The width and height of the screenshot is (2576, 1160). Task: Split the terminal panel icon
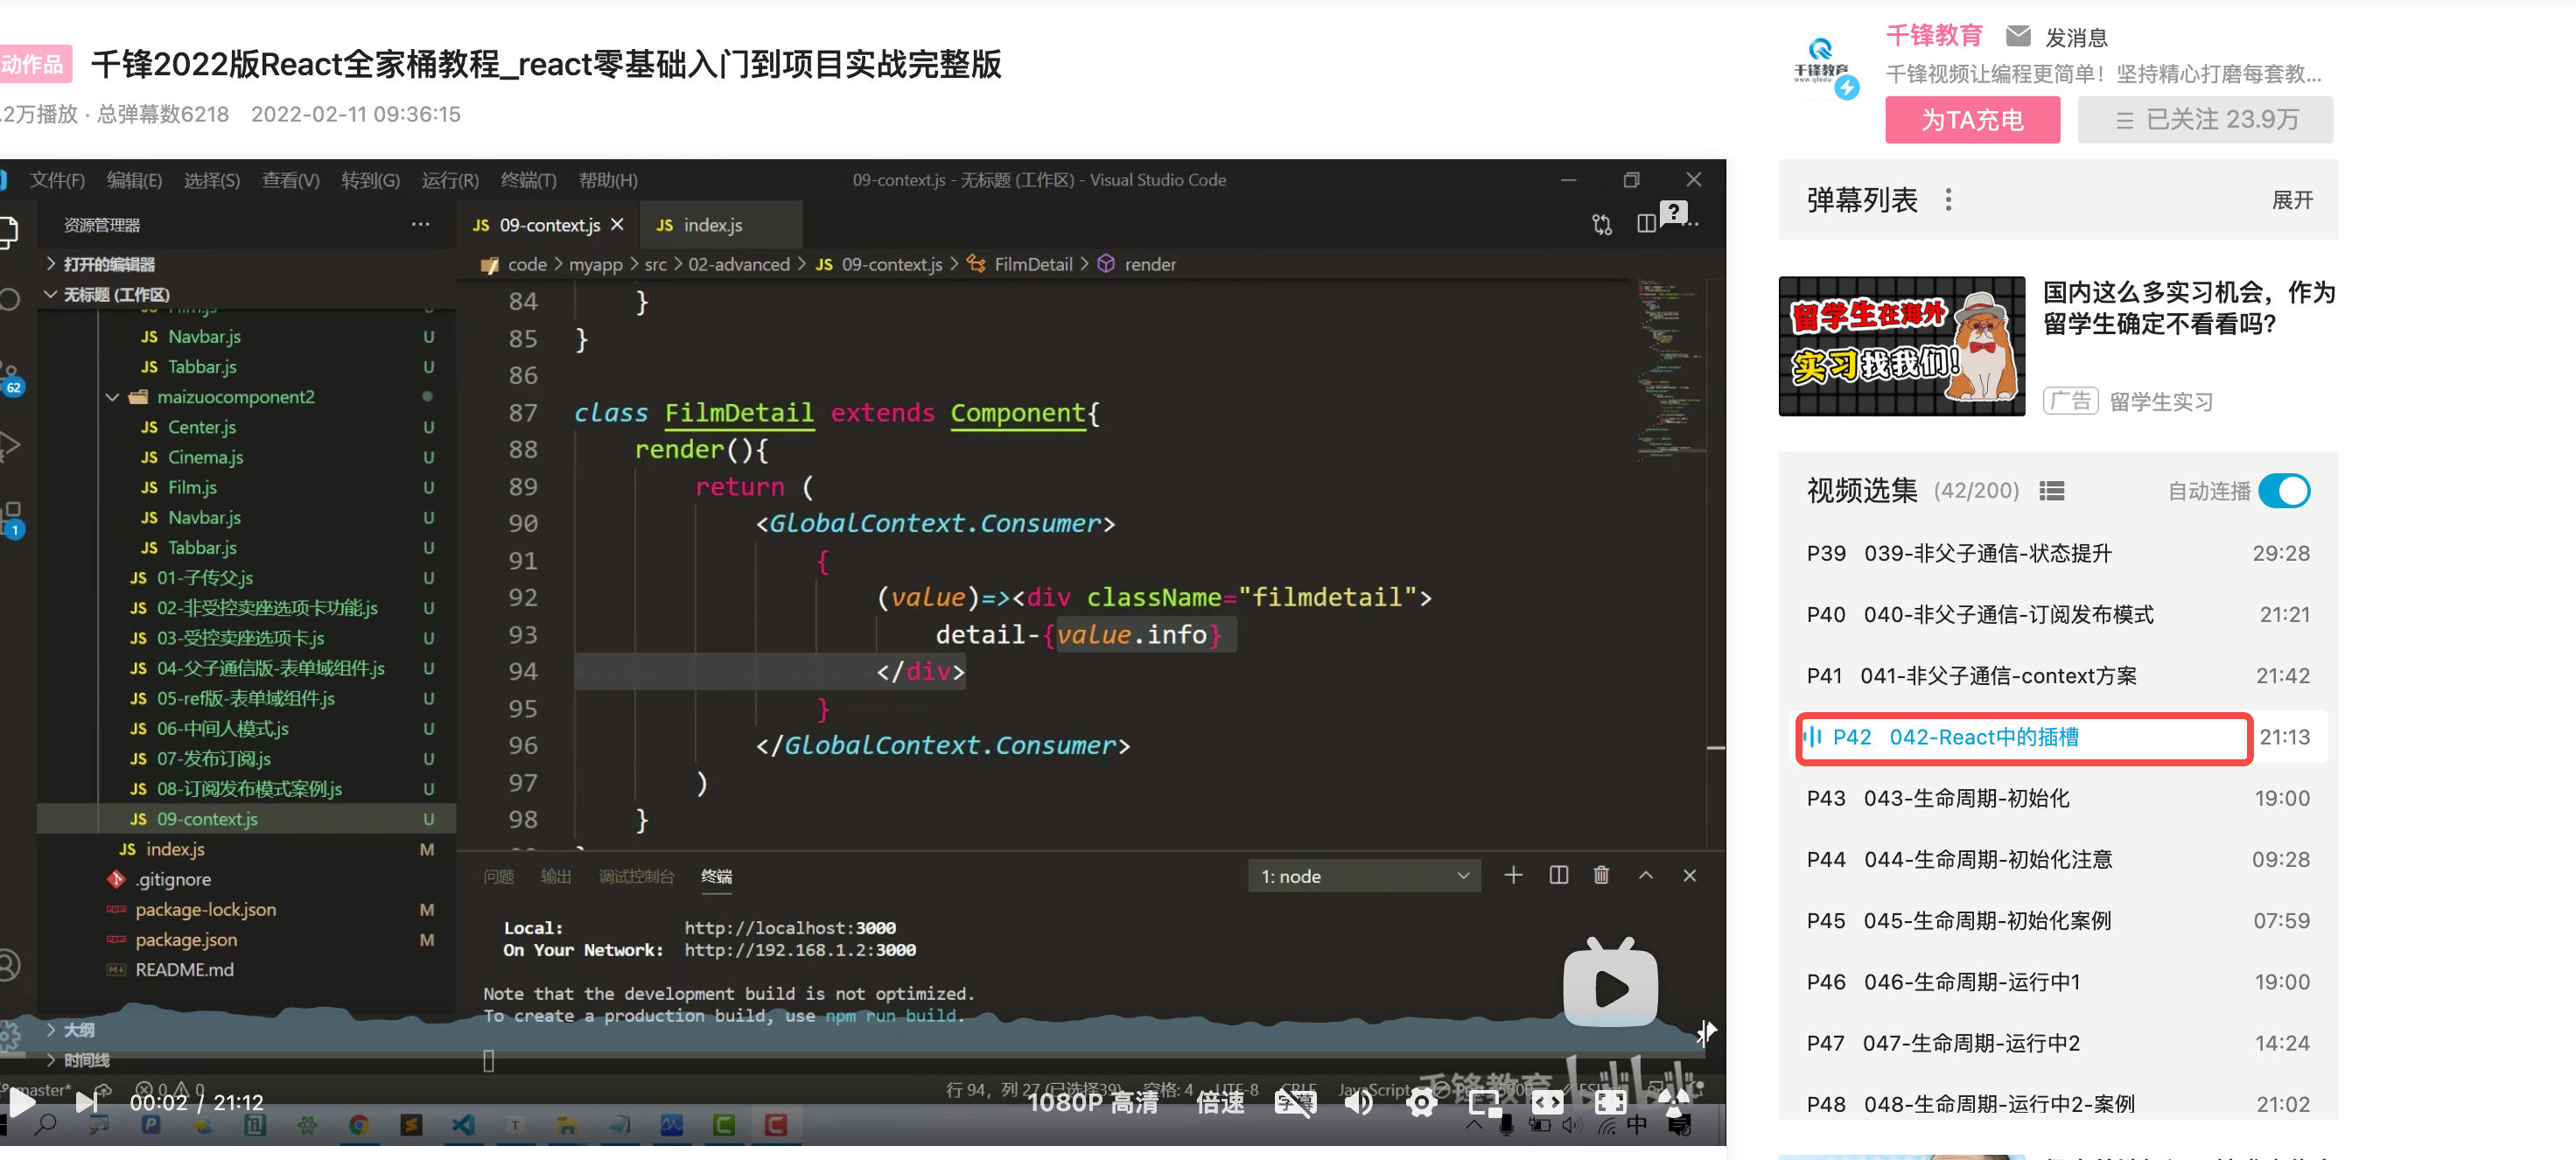(x=1558, y=875)
